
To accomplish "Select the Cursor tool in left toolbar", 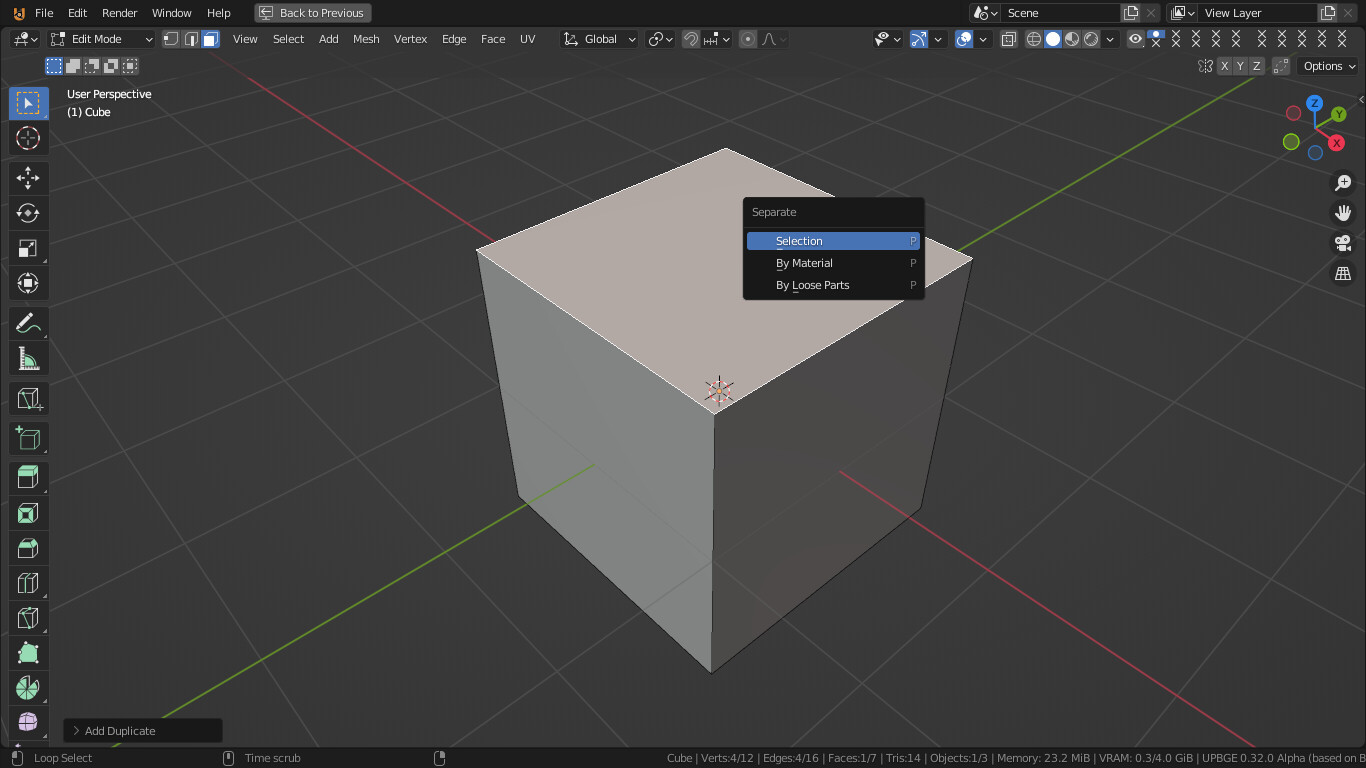I will [x=28, y=138].
